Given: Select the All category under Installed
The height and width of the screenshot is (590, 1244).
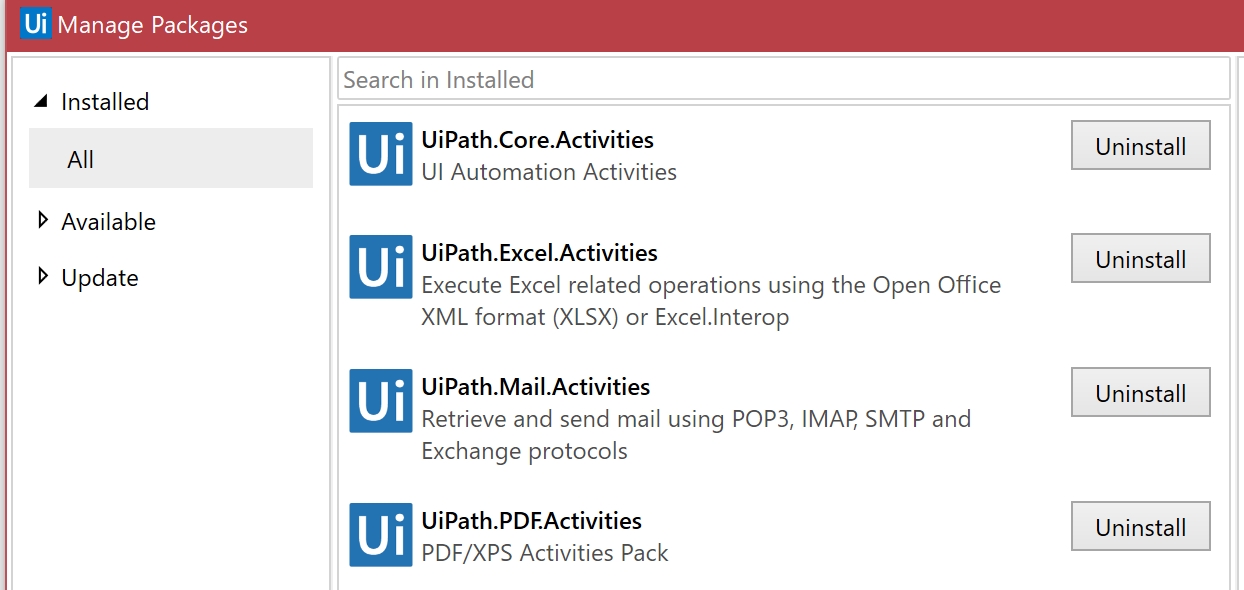Looking at the screenshot, I should [171, 158].
